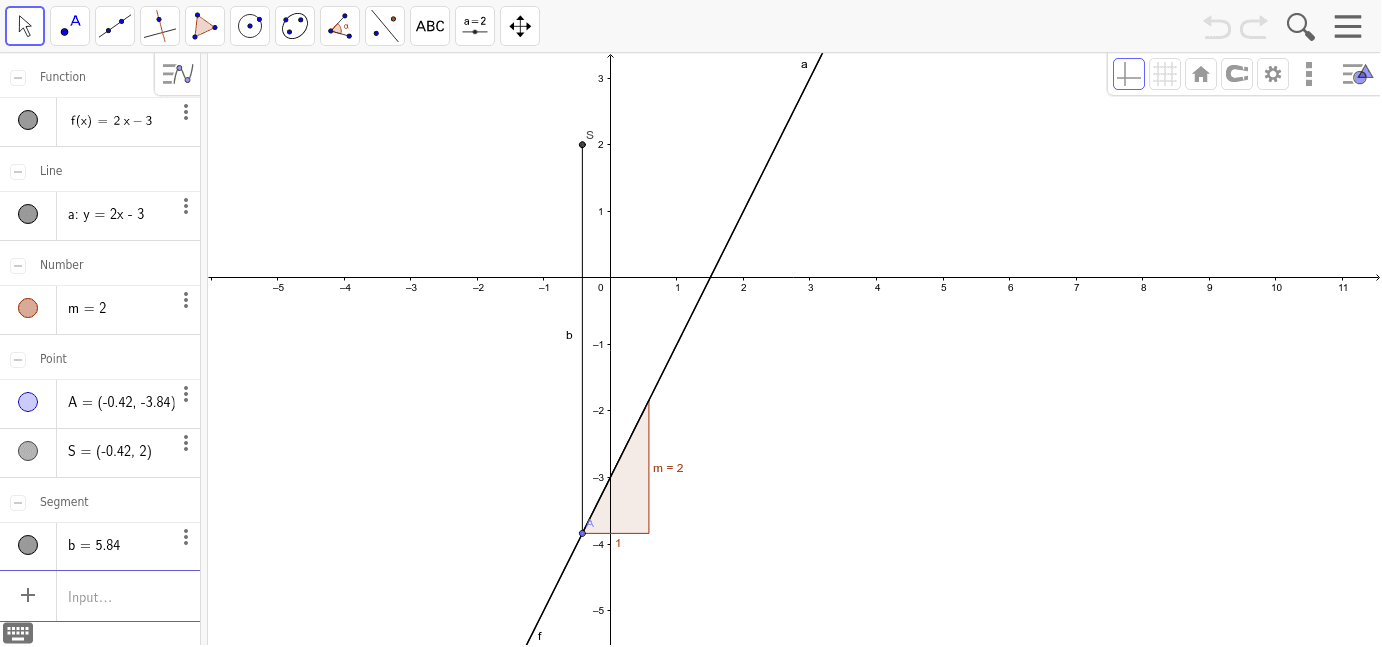This screenshot has height=647, width=1382.
Task: Toggle axes display in the style bar
Action: pyautogui.click(x=1129, y=74)
